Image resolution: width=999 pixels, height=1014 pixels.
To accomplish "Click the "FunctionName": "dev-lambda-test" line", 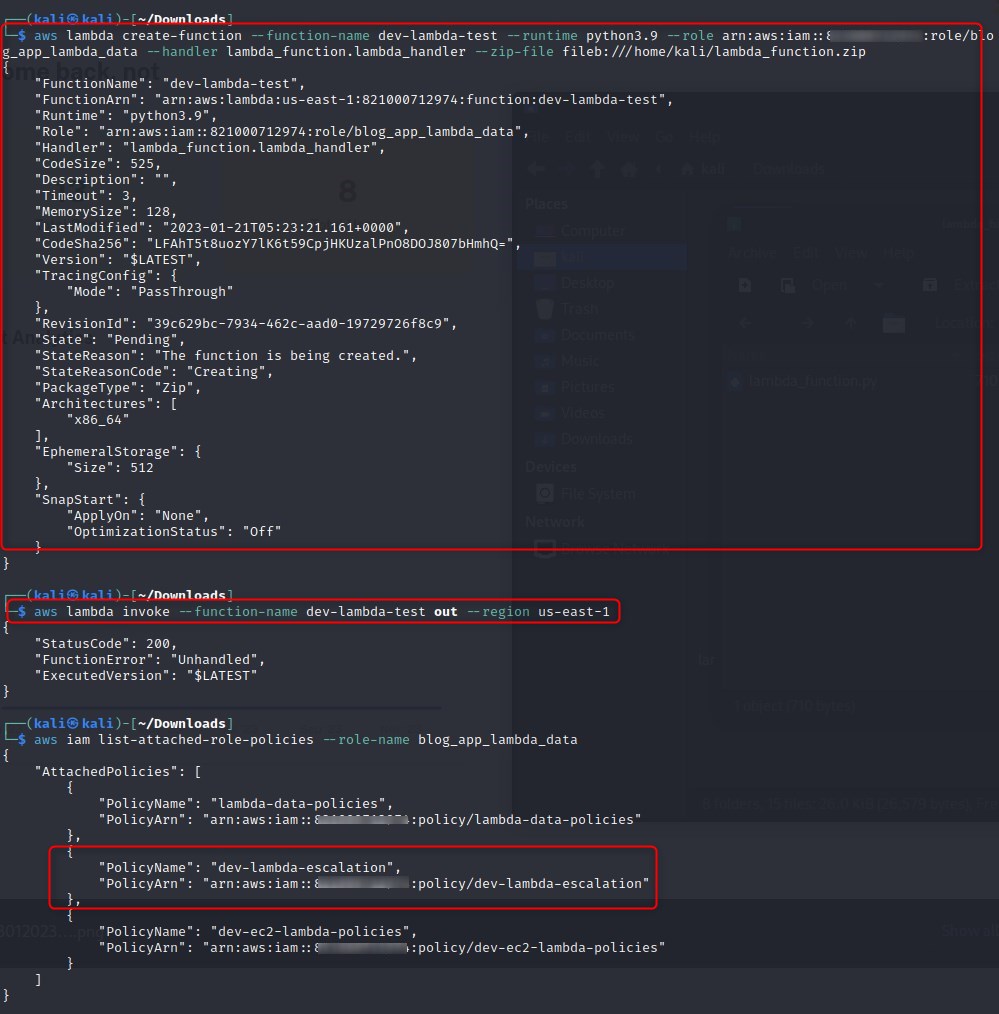I will tap(169, 83).
